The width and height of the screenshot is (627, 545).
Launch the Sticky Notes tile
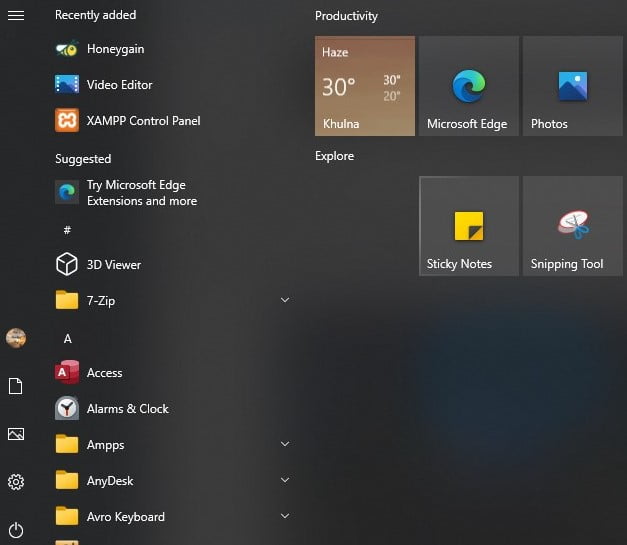469,226
